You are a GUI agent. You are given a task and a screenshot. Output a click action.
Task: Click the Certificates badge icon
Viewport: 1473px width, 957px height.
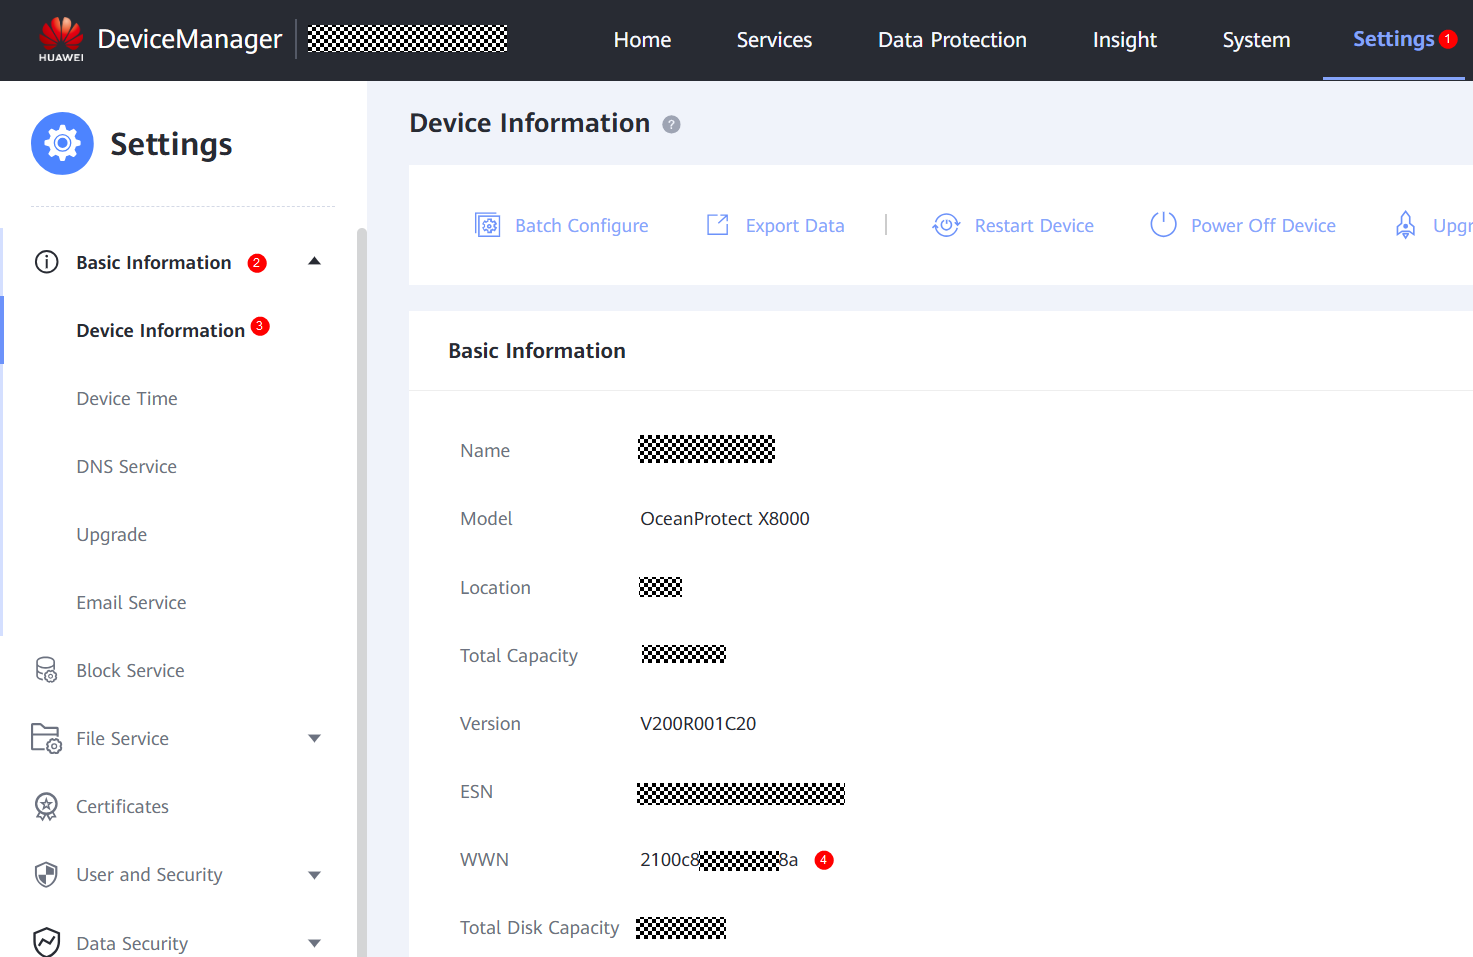point(46,806)
